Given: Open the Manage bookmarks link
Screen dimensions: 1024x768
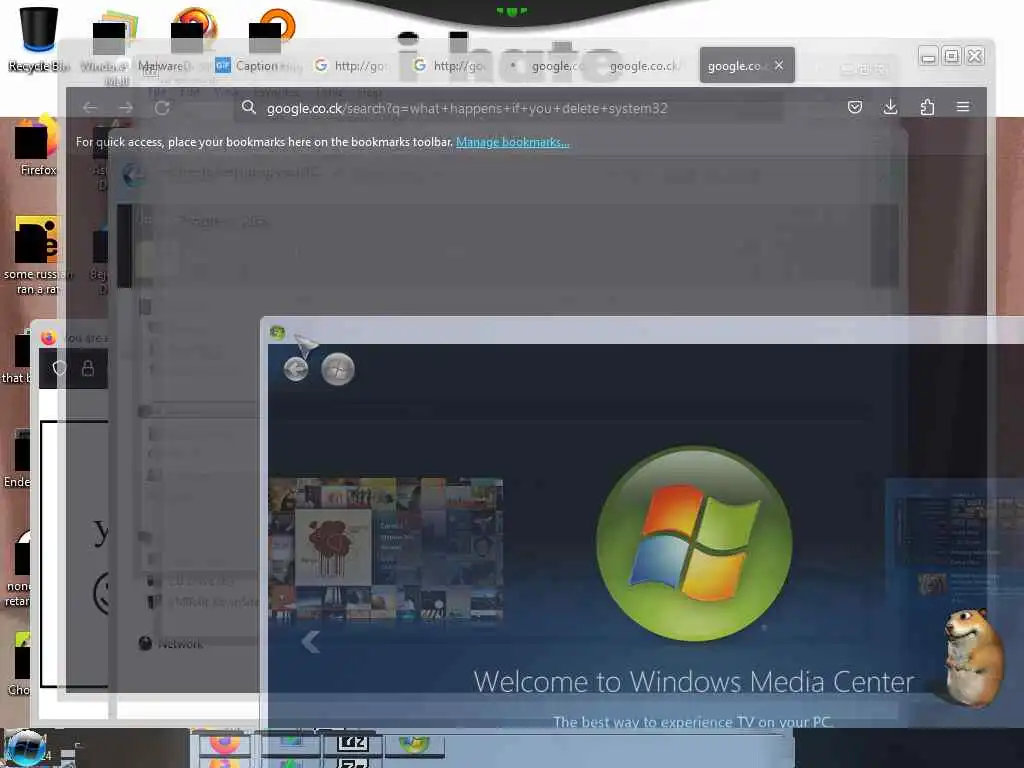Looking at the screenshot, I should [513, 142].
